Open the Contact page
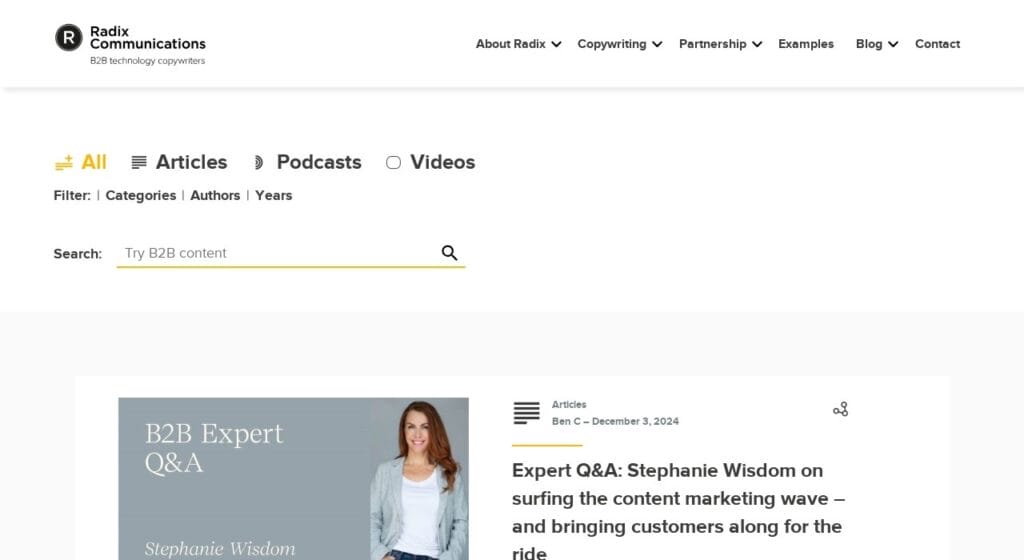The width and height of the screenshot is (1024, 560). (x=937, y=44)
